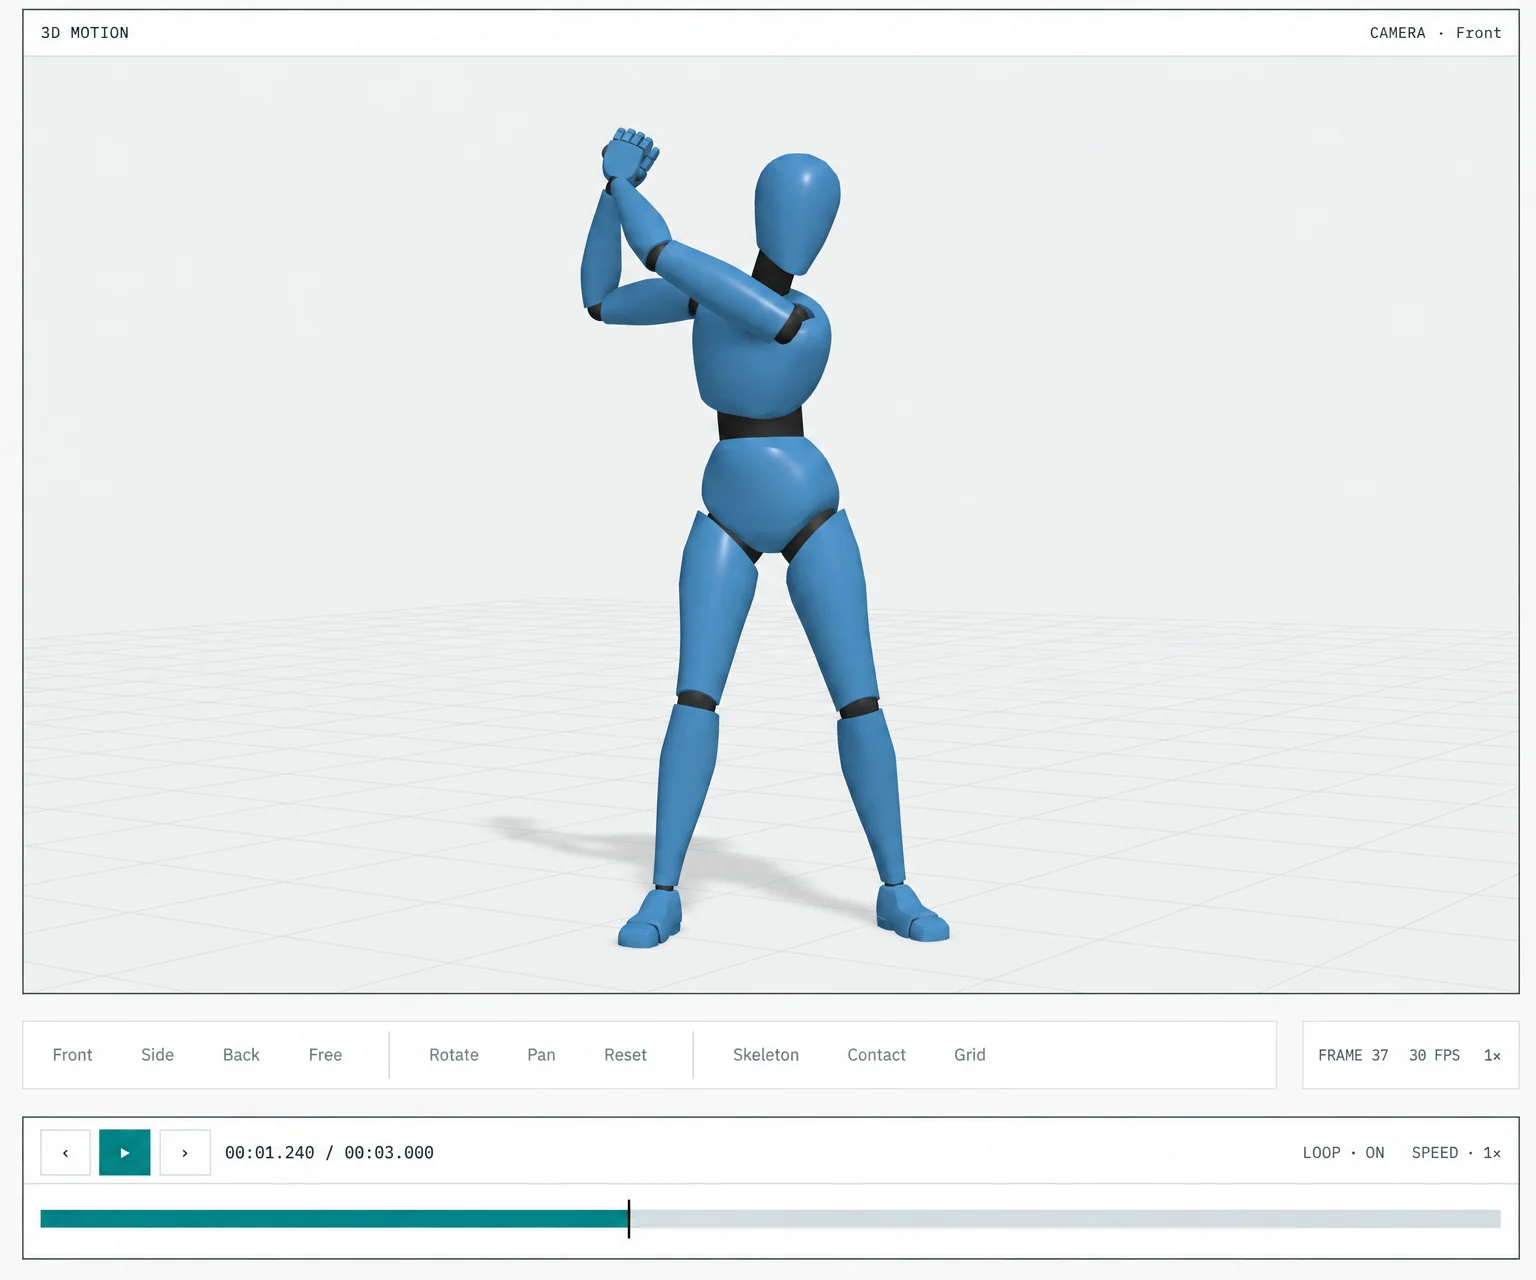Click the FRAME 37 readout
Viewport: 1536px width, 1280px height.
(1353, 1055)
